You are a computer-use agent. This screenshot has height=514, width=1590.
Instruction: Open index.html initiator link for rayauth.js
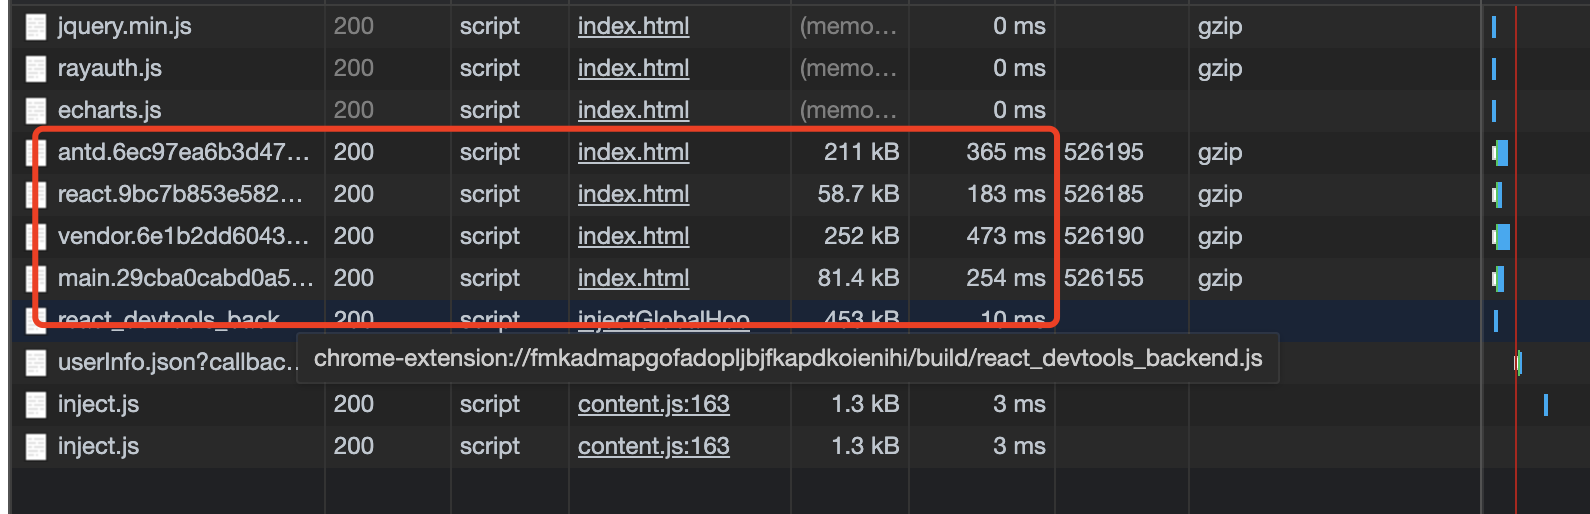click(633, 69)
